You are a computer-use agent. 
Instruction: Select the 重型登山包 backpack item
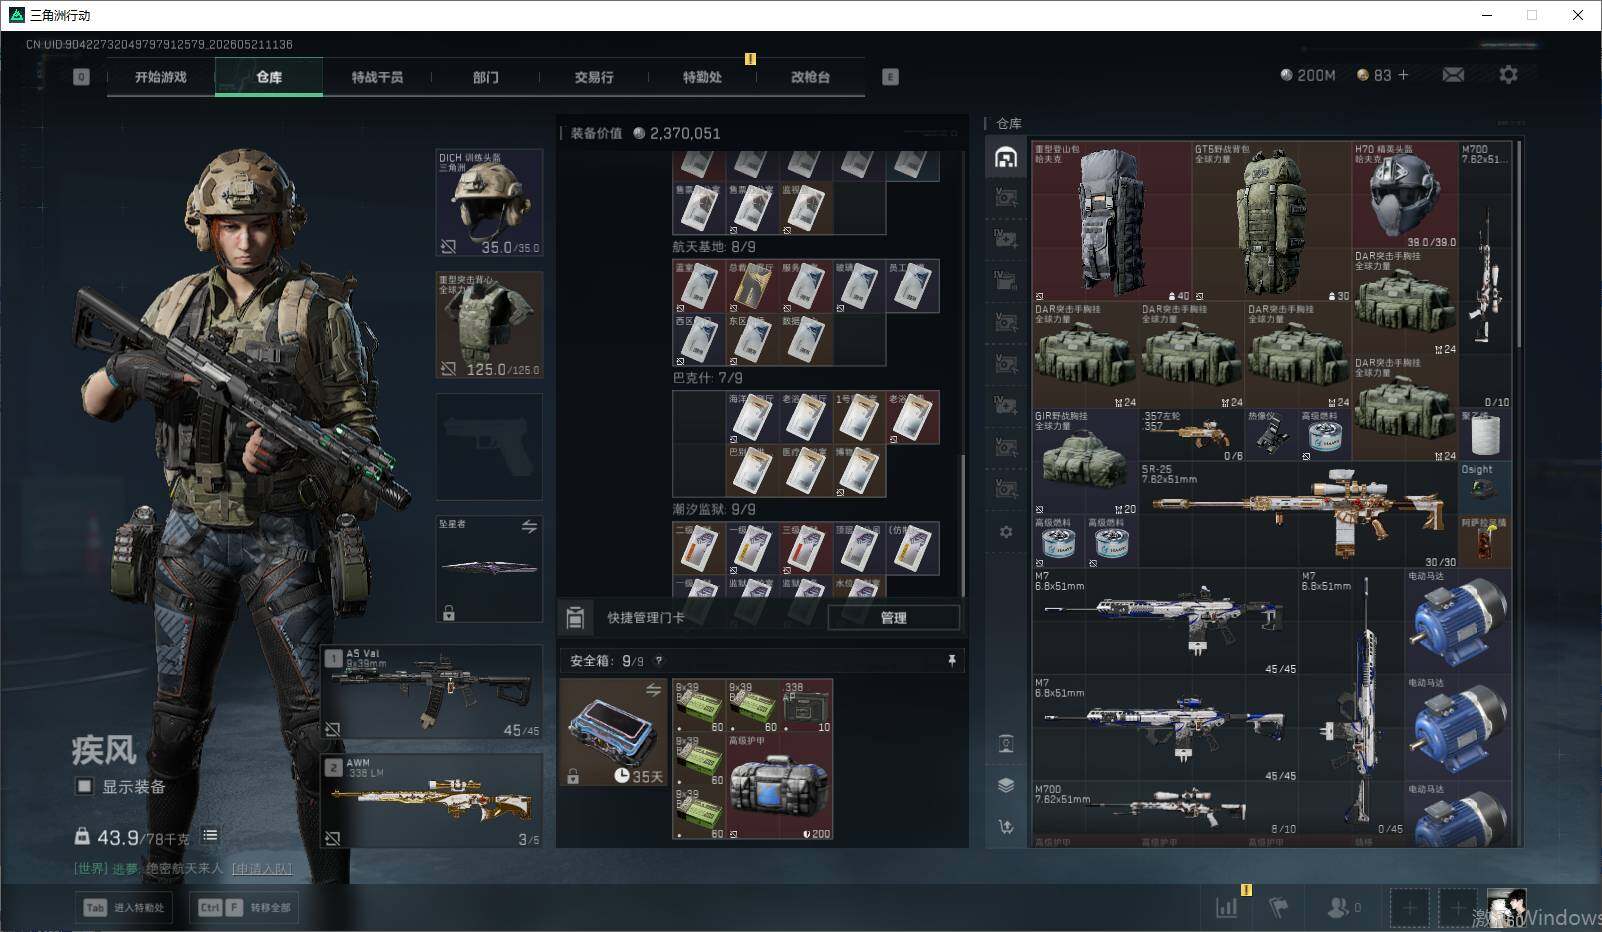pos(1112,221)
